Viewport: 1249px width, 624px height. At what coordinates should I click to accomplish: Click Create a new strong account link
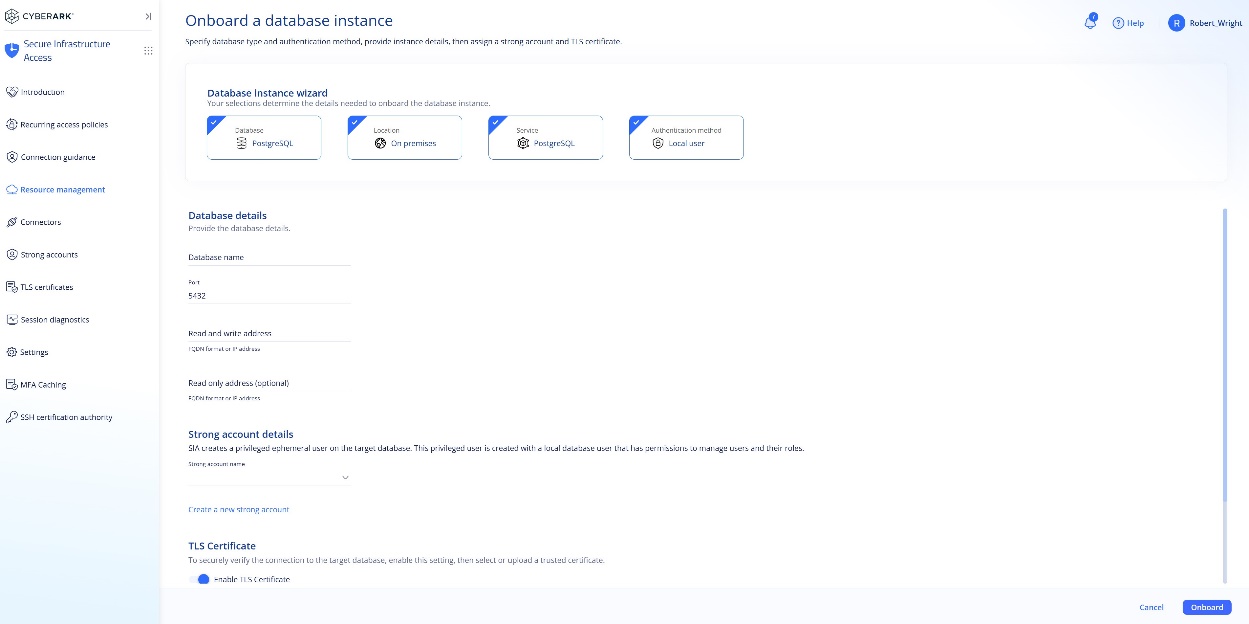[x=239, y=510]
